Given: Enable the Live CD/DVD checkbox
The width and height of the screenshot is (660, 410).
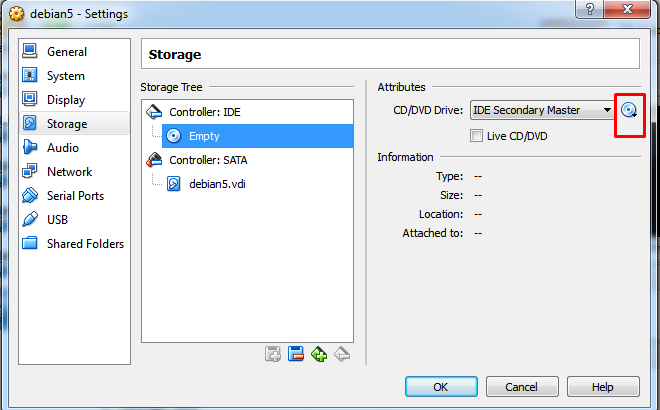Looking at the screenshot, I should [x=477, y=136].
